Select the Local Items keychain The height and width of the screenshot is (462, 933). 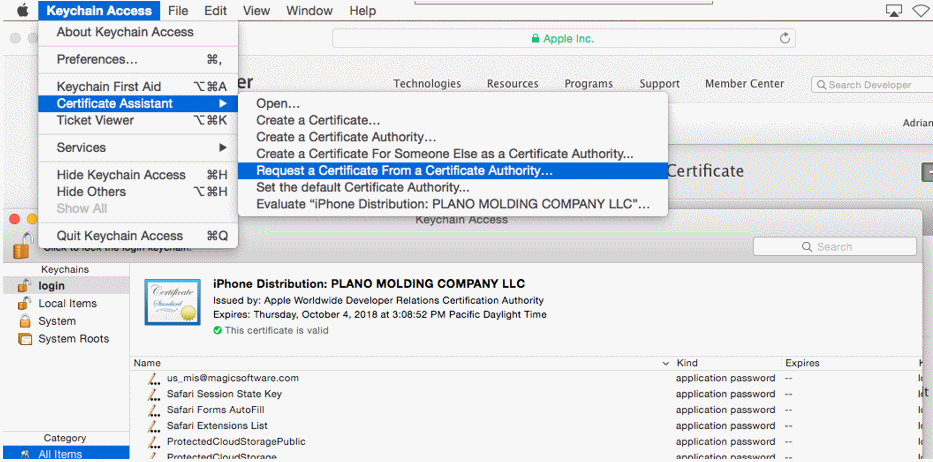click(x=65, y=303)
